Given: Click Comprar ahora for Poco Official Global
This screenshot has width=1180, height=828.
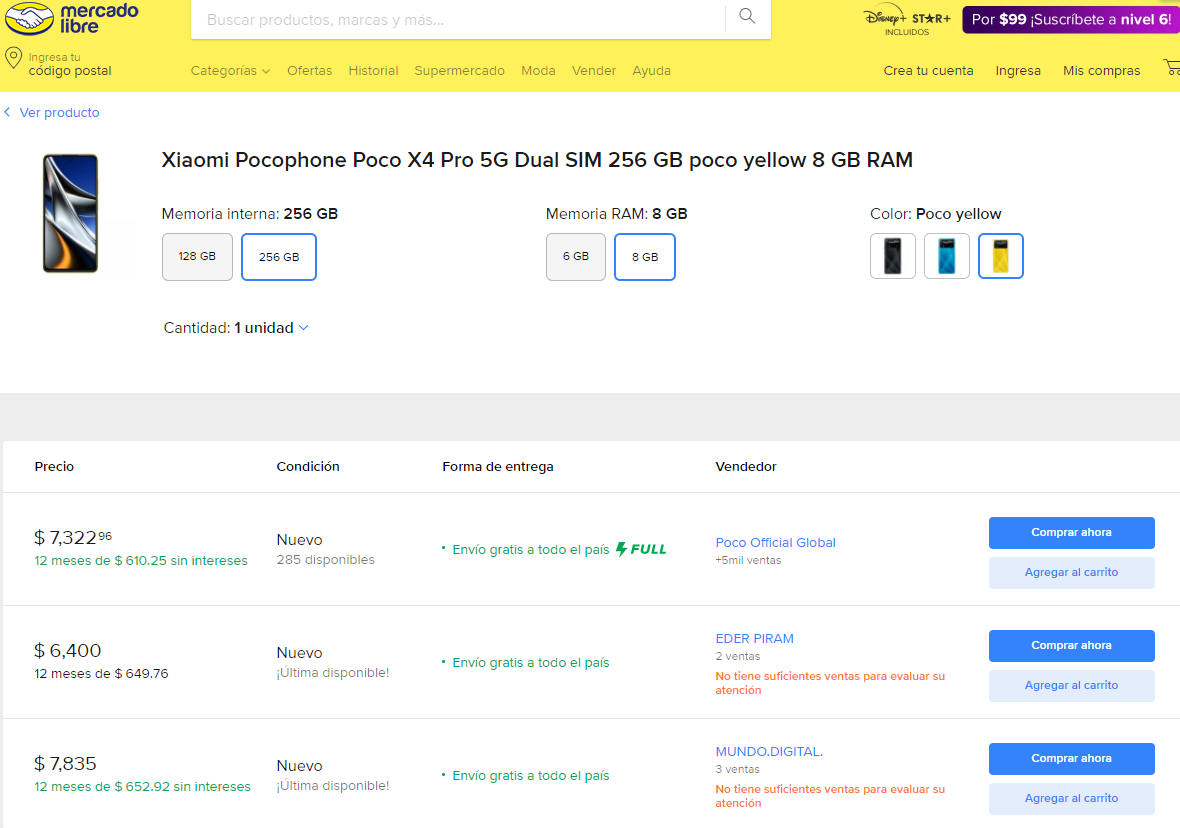Looking at the screenshot, I should pyautogui.click(x=1071, y=533).
